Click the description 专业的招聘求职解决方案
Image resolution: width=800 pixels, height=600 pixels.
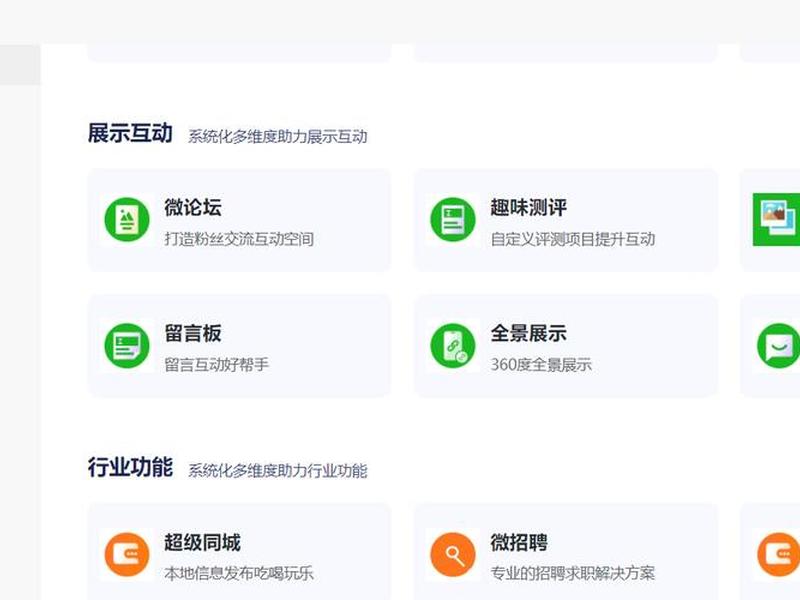tap(572, 573)
